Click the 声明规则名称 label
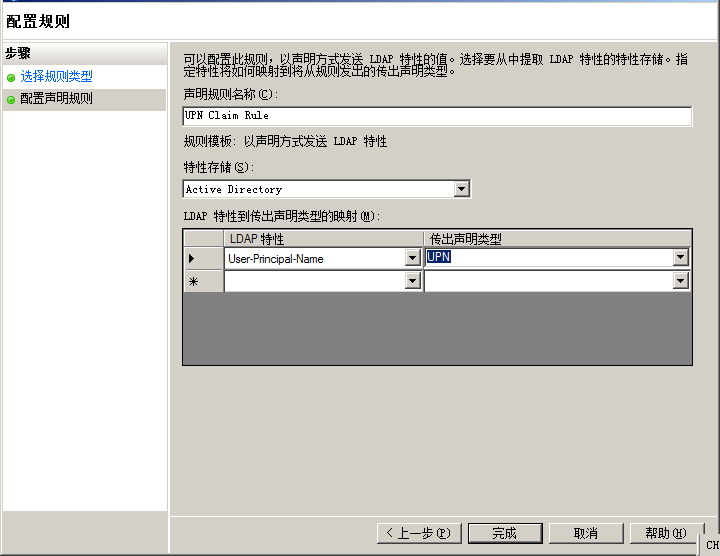This screenshot has width=720, height=556. tap(231, 94)
